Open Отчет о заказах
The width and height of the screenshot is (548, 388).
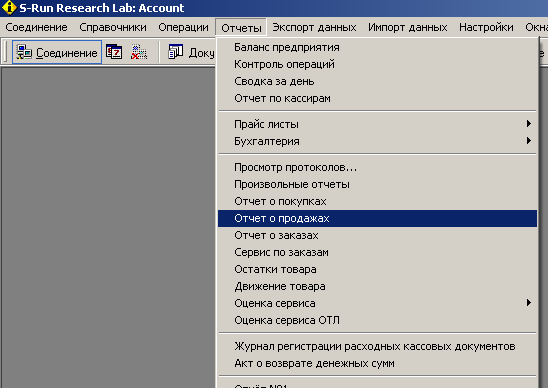(x=377, y=236)
